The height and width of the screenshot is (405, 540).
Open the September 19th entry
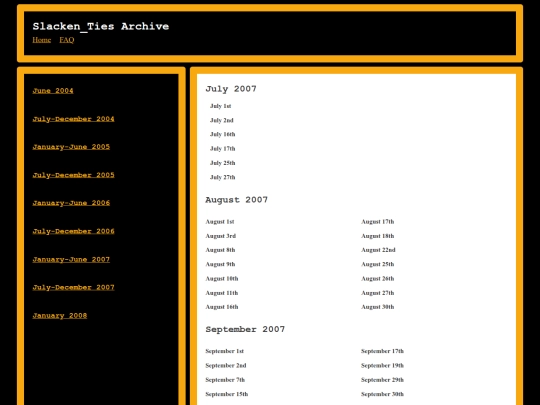(382, 365)
